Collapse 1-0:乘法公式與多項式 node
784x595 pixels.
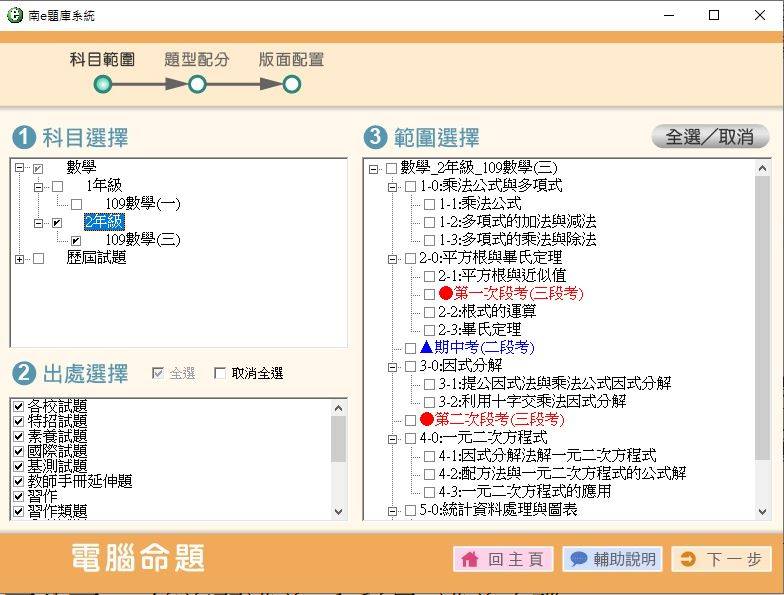(x=392, y=187)
